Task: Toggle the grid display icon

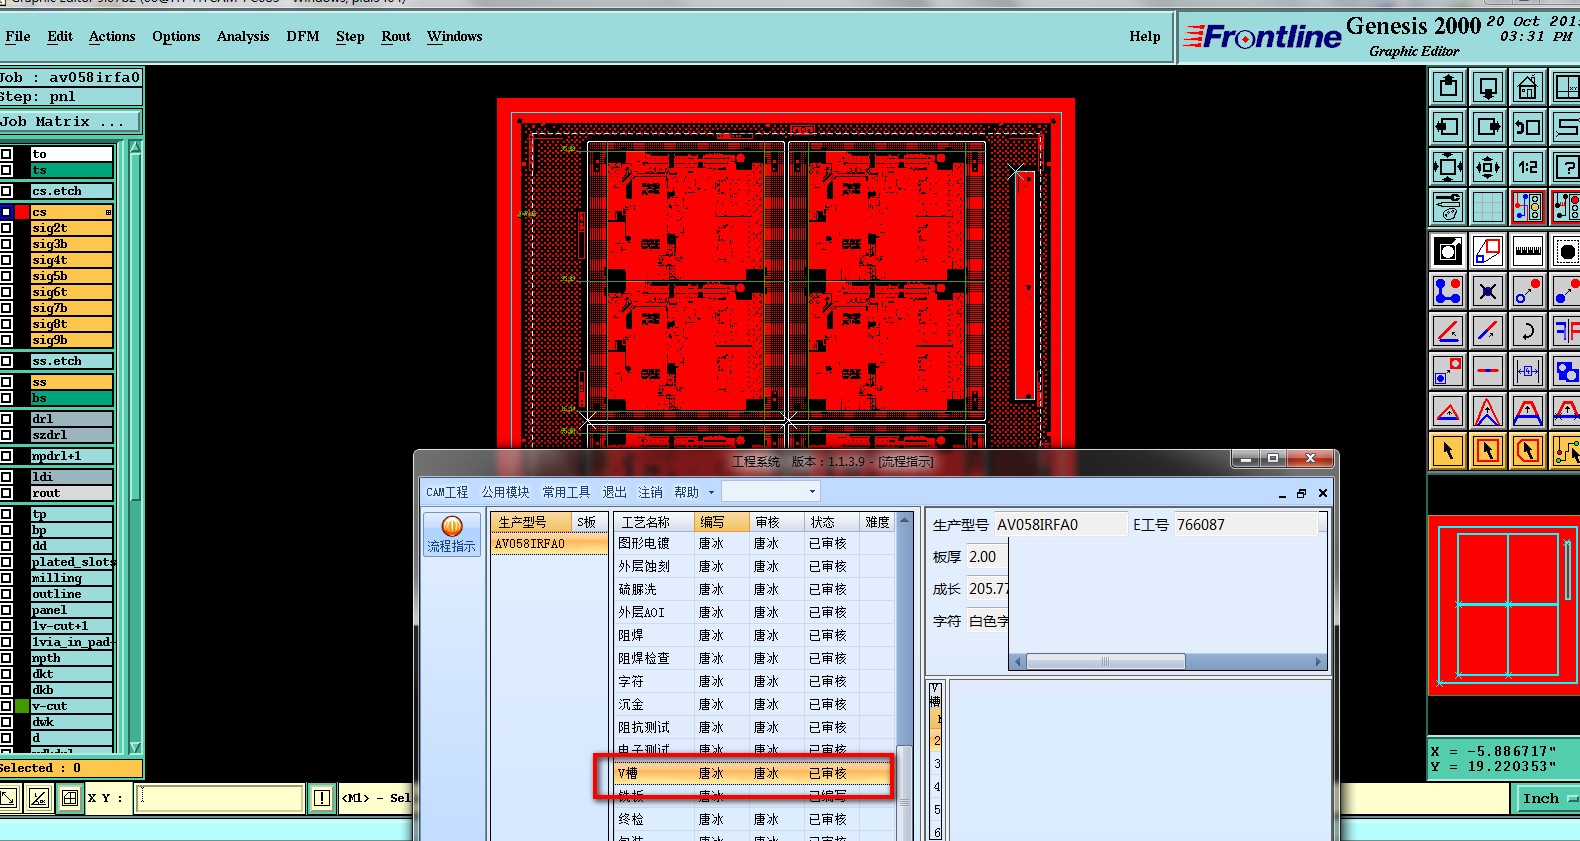Action: [x=1488, y=207]
